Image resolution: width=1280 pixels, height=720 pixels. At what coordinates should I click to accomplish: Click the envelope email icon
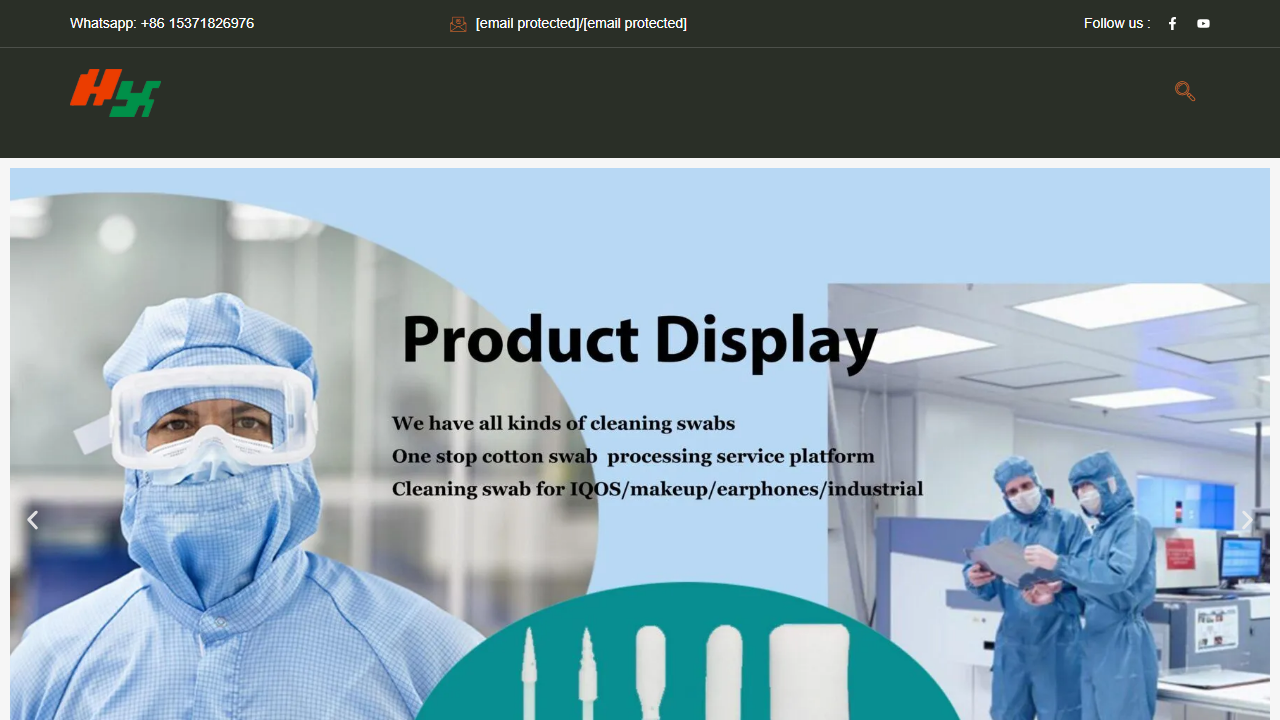coord(458,24)
